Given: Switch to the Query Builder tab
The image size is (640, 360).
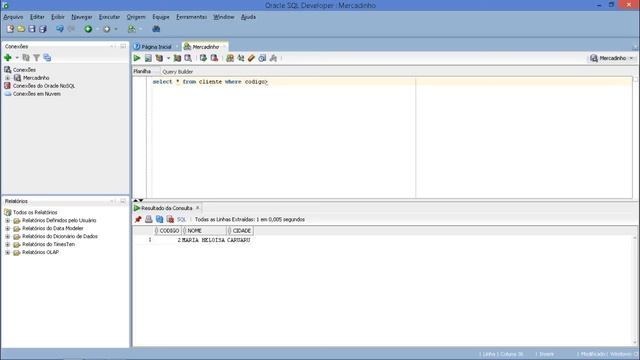Looking at the screenshot, I should point(178,71).
